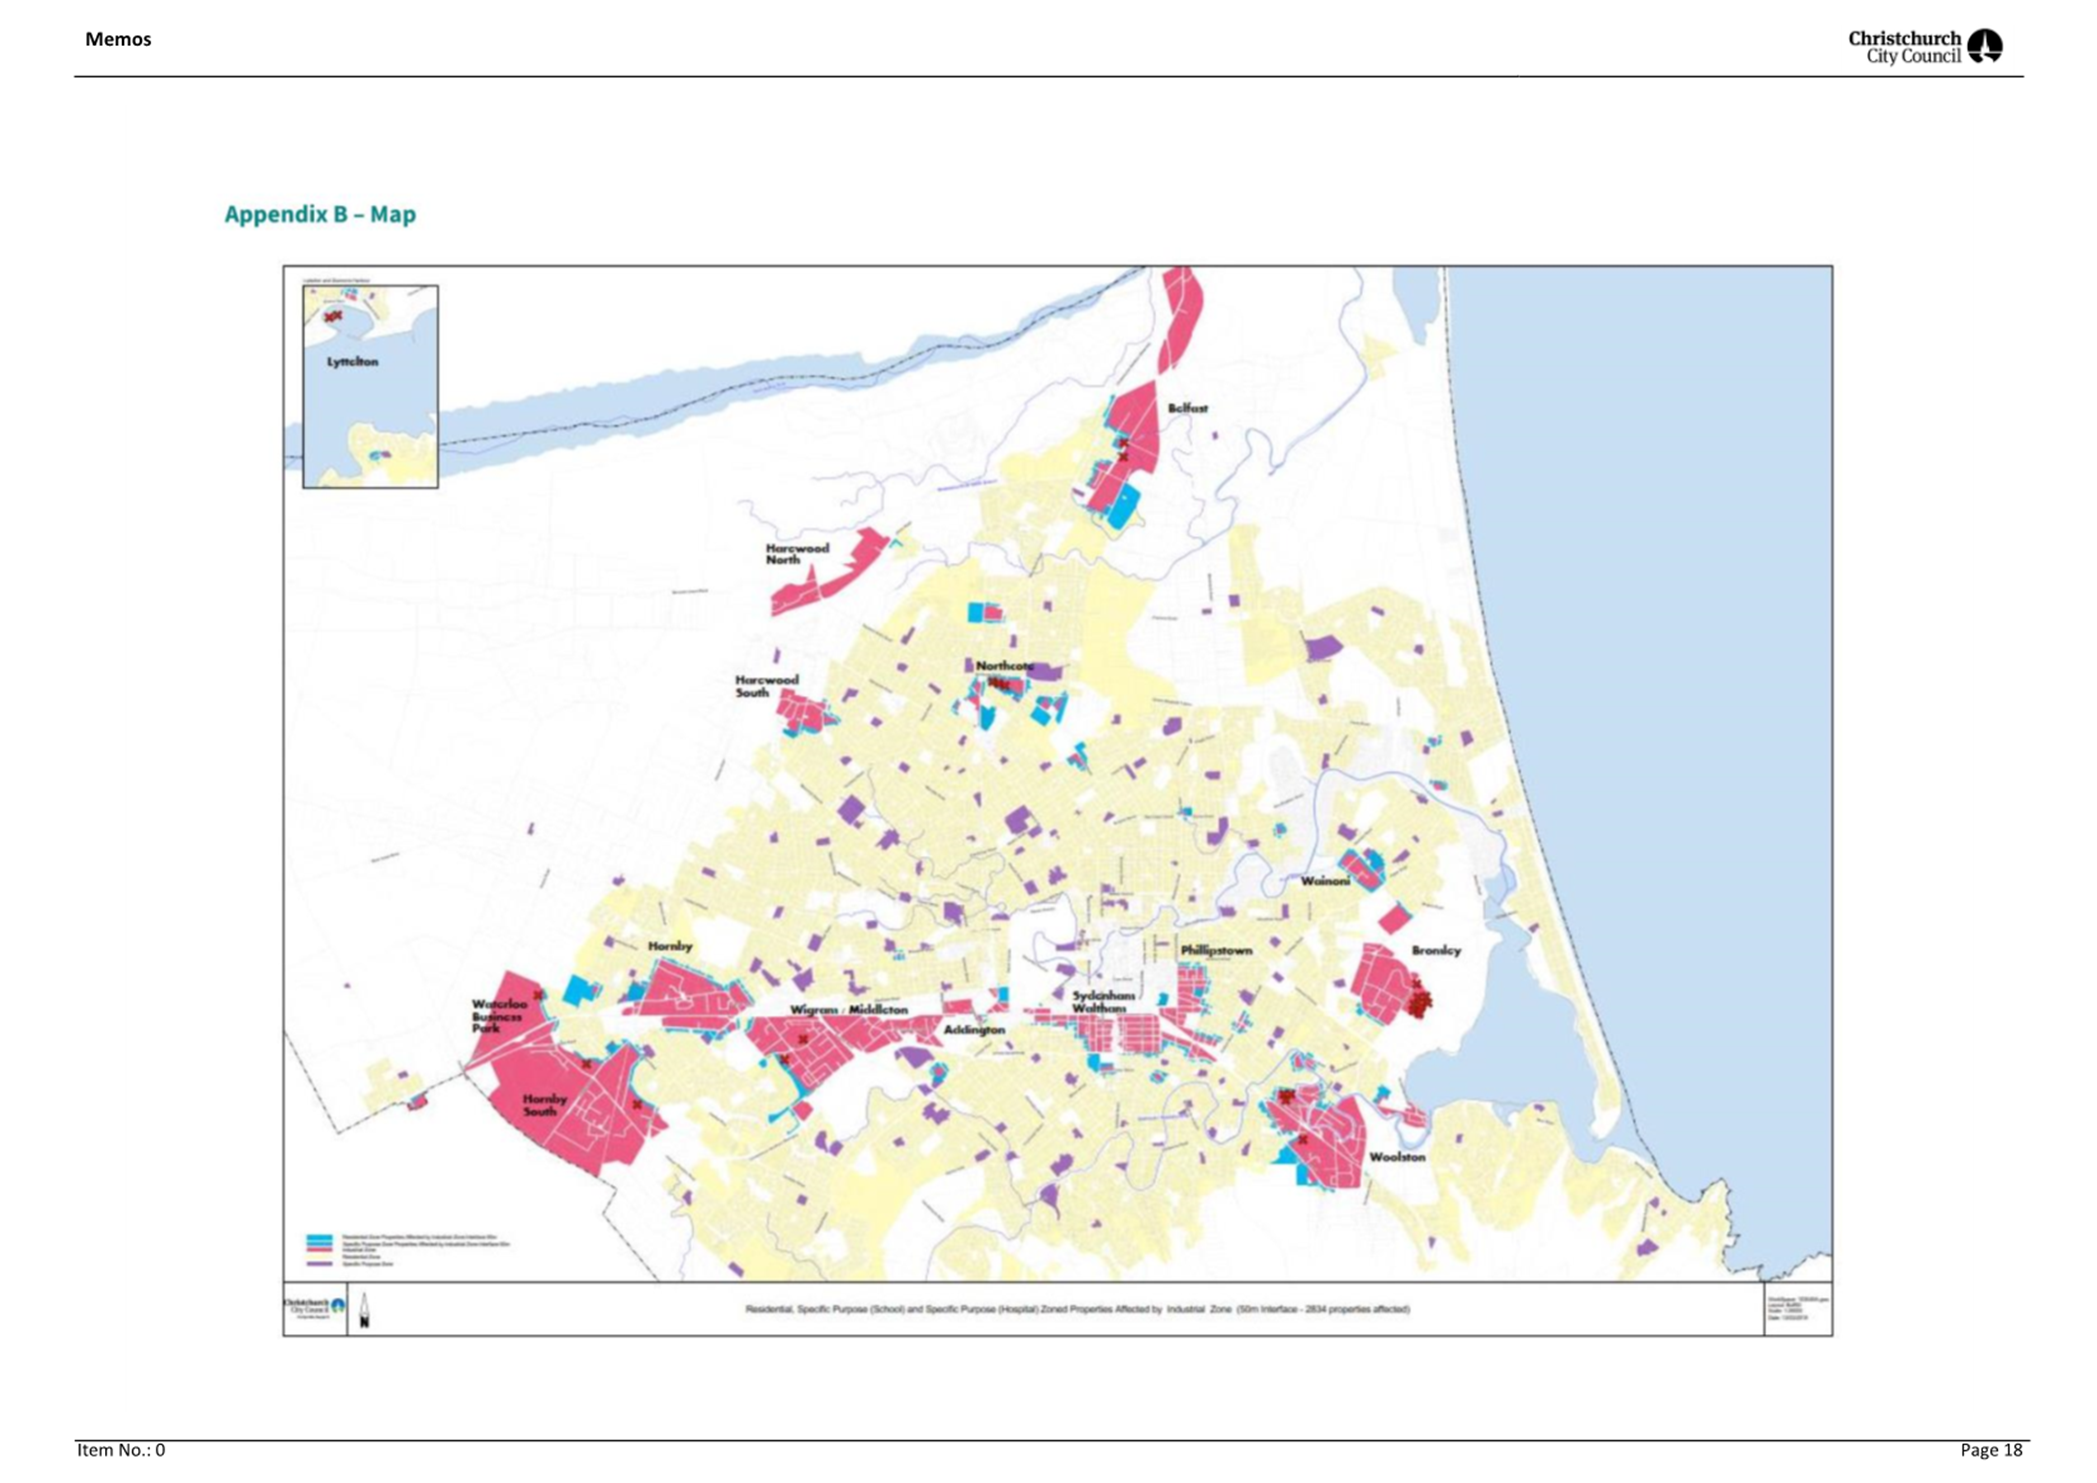Click the Appendix B – Map heading

point(320,214)
